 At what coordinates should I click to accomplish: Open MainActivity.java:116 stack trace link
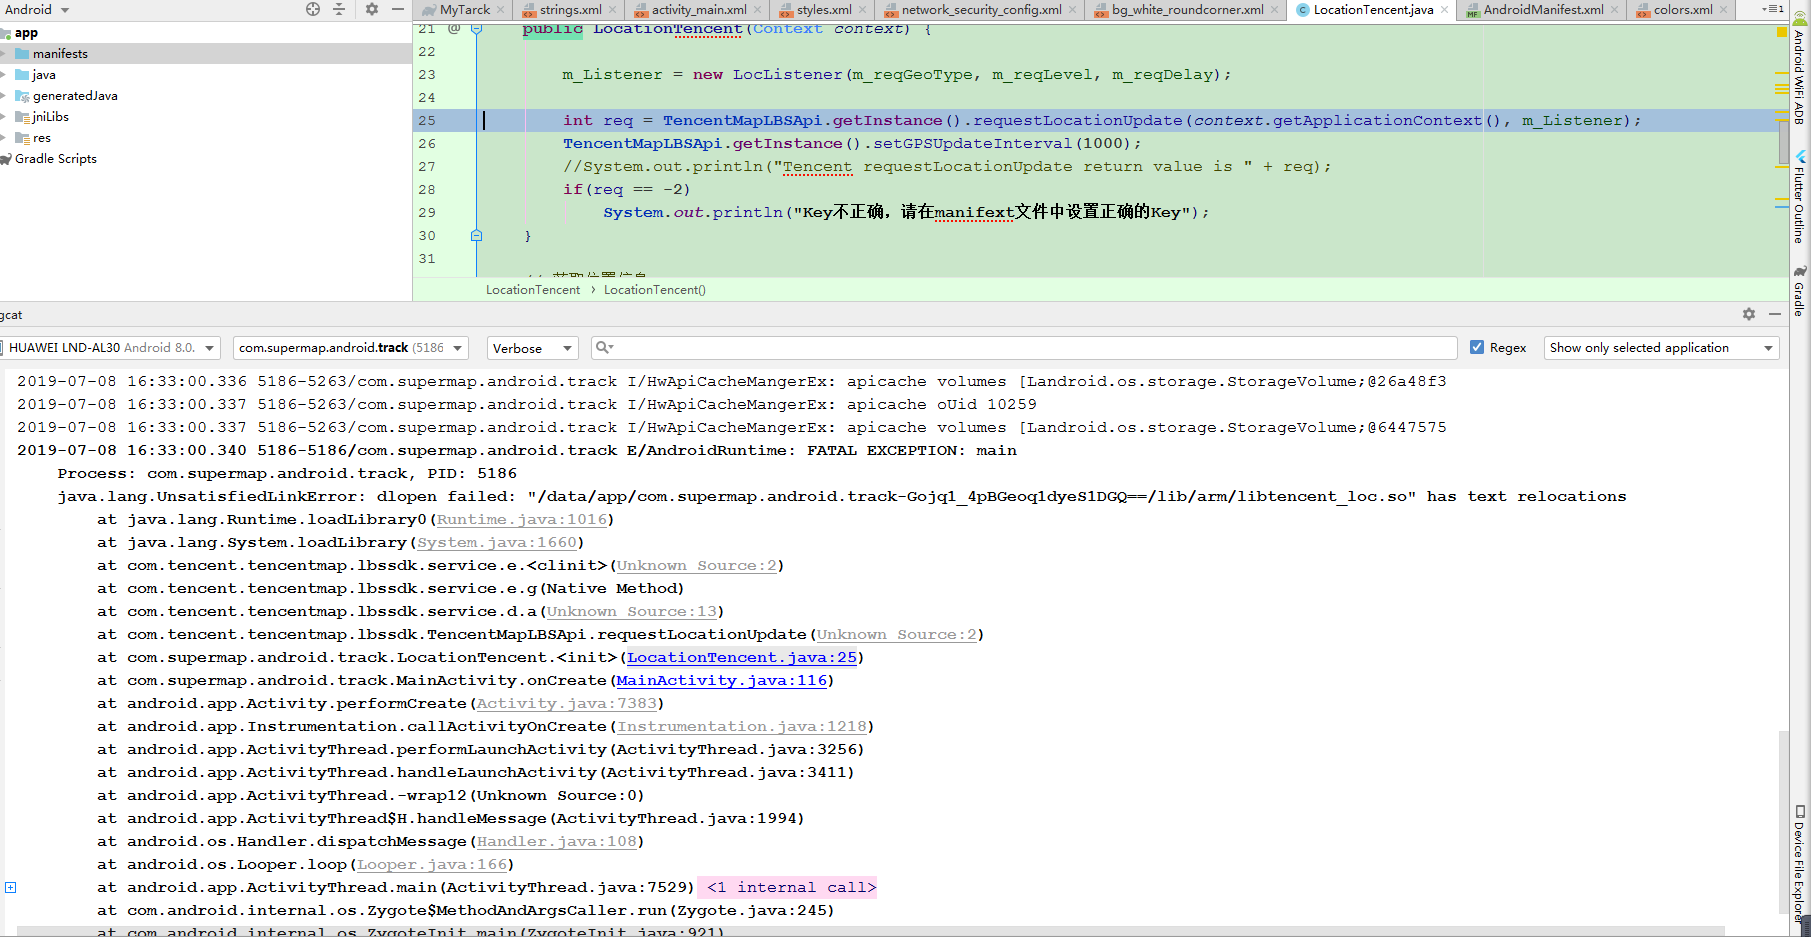click(721, 680)
